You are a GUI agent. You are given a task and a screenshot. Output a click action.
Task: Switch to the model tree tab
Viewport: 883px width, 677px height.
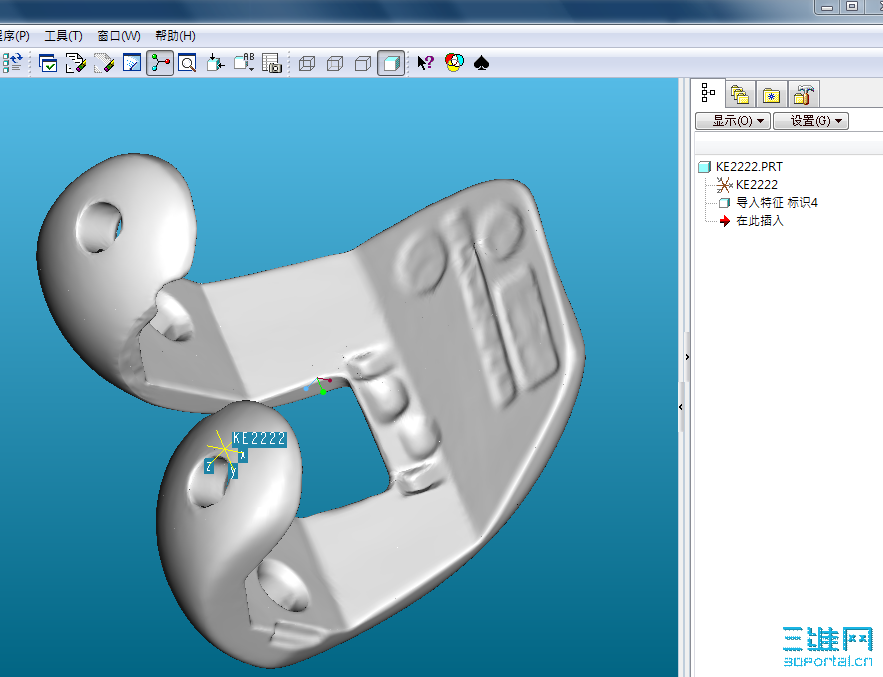click(708, 93)
